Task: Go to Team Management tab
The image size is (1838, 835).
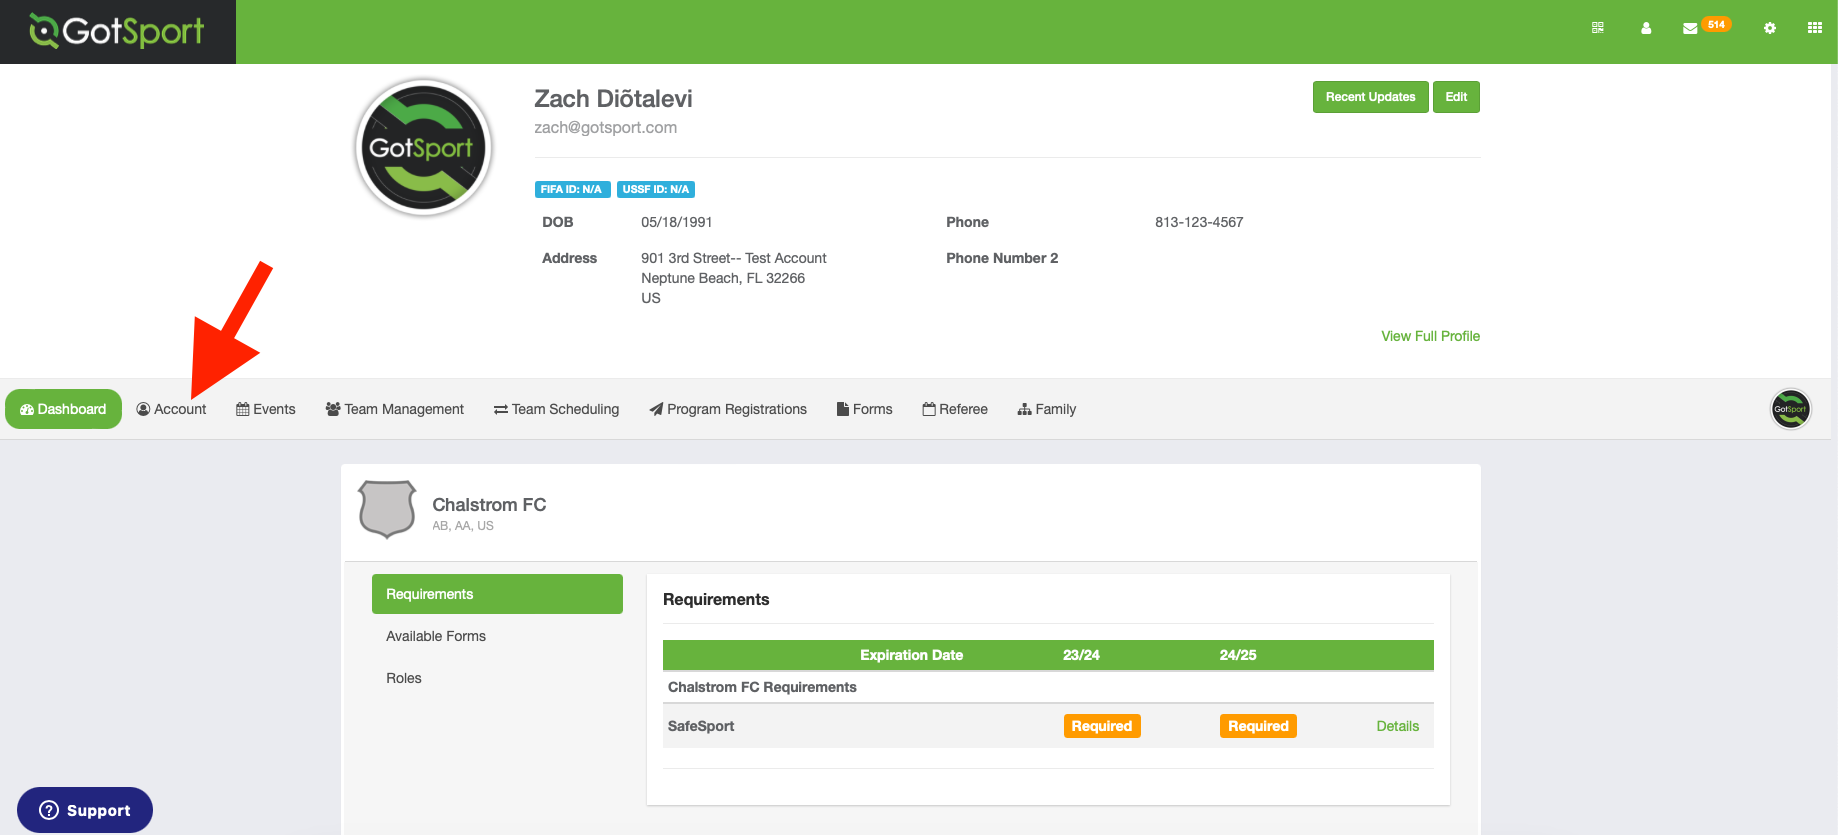Action: (x=395, y=409)
